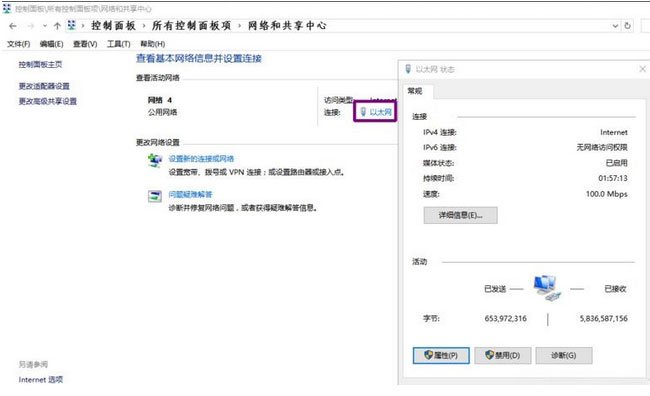Click the Ethernet plug icon beside 以太网
The width and height of the screenshot is (650, 396).
363,112
